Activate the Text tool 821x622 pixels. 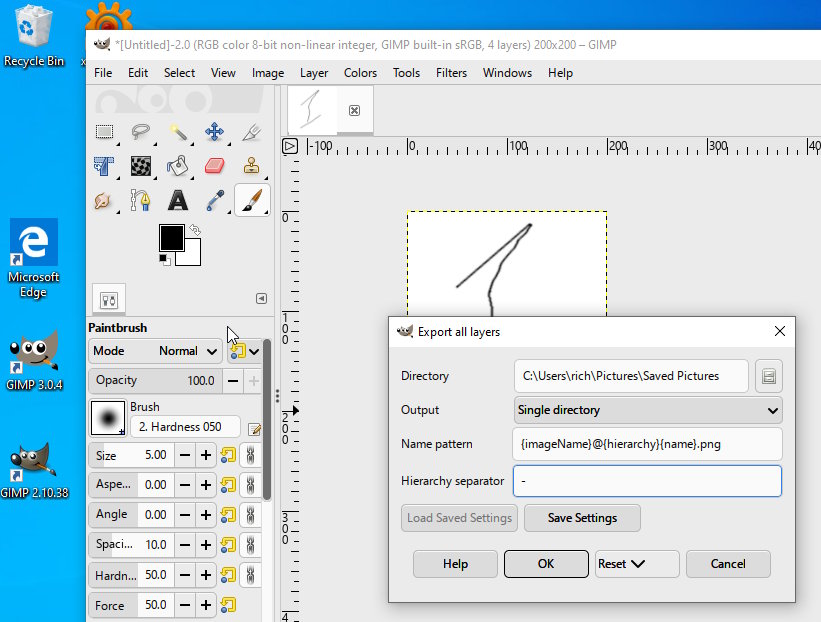(178, 200)
